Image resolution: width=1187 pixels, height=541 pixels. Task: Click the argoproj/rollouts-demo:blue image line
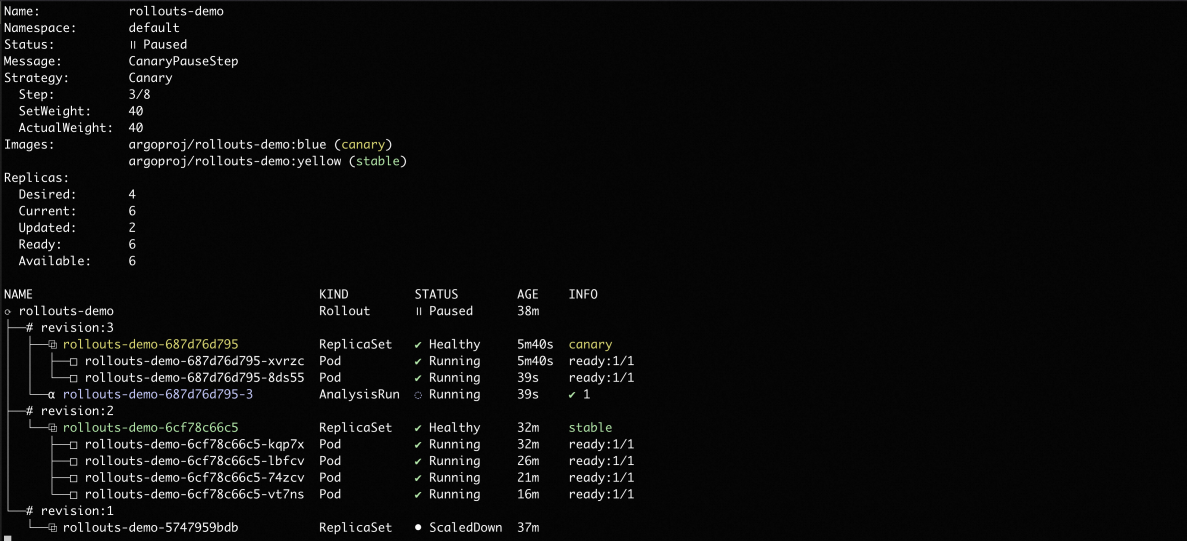tap(260, 145)
